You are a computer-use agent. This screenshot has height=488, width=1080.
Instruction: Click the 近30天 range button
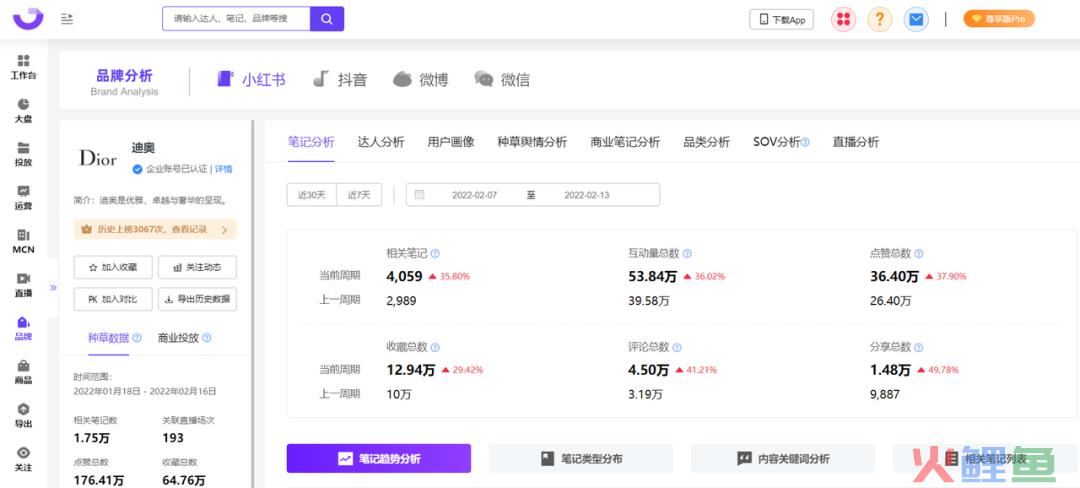[311, 195]
